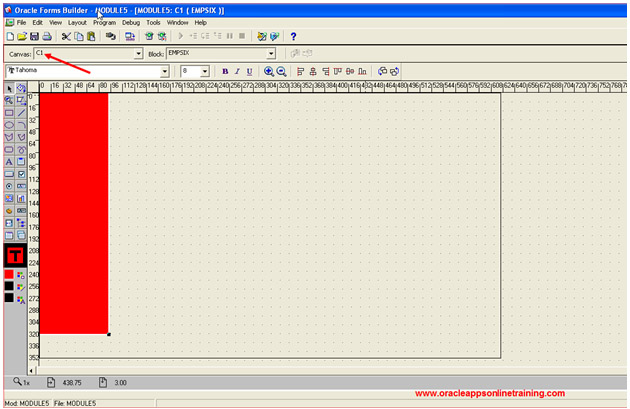
Task: Toggle Italic text formatting
Action: coord(237,72)
